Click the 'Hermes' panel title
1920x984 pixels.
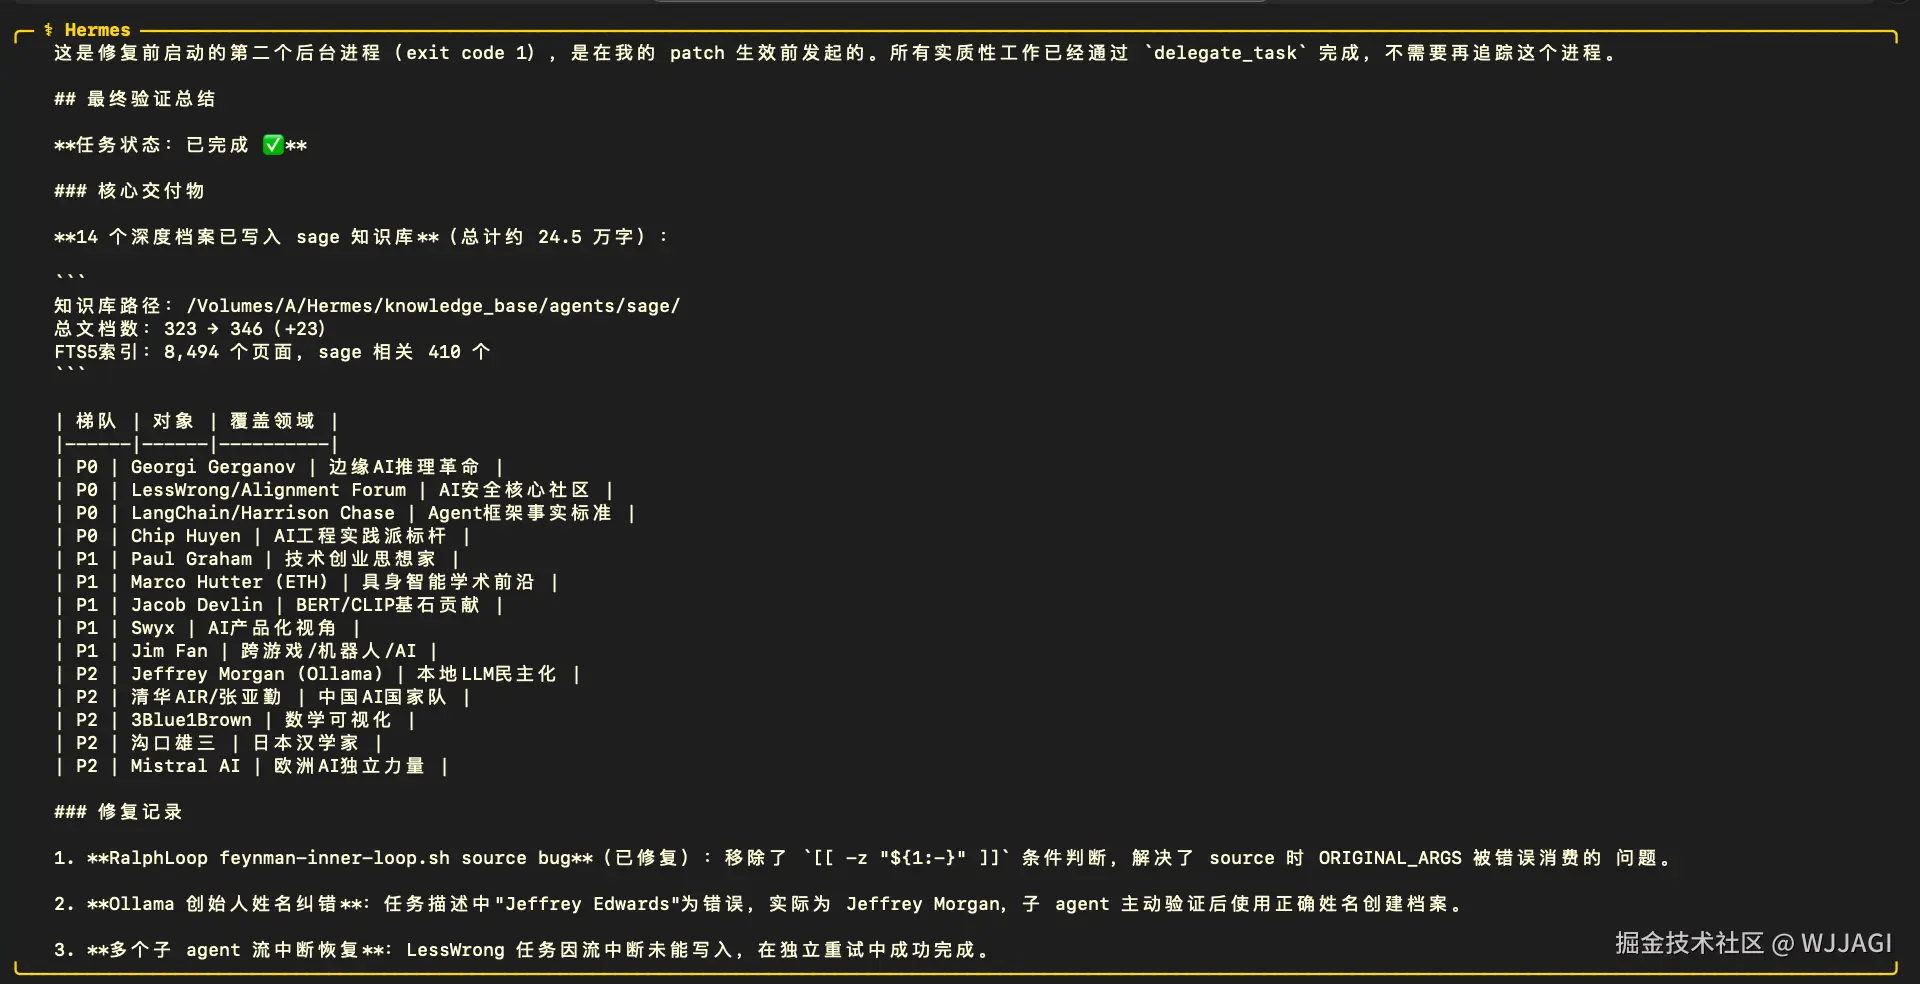[x=97, y=30]
